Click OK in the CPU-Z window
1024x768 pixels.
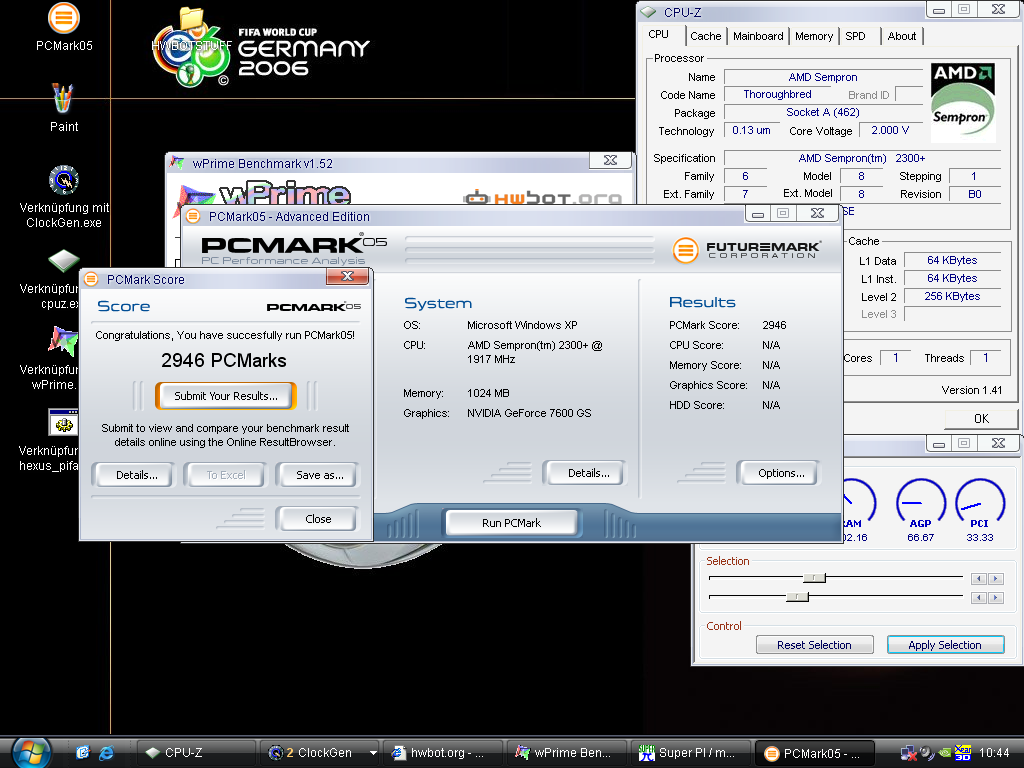coord(981,419)
